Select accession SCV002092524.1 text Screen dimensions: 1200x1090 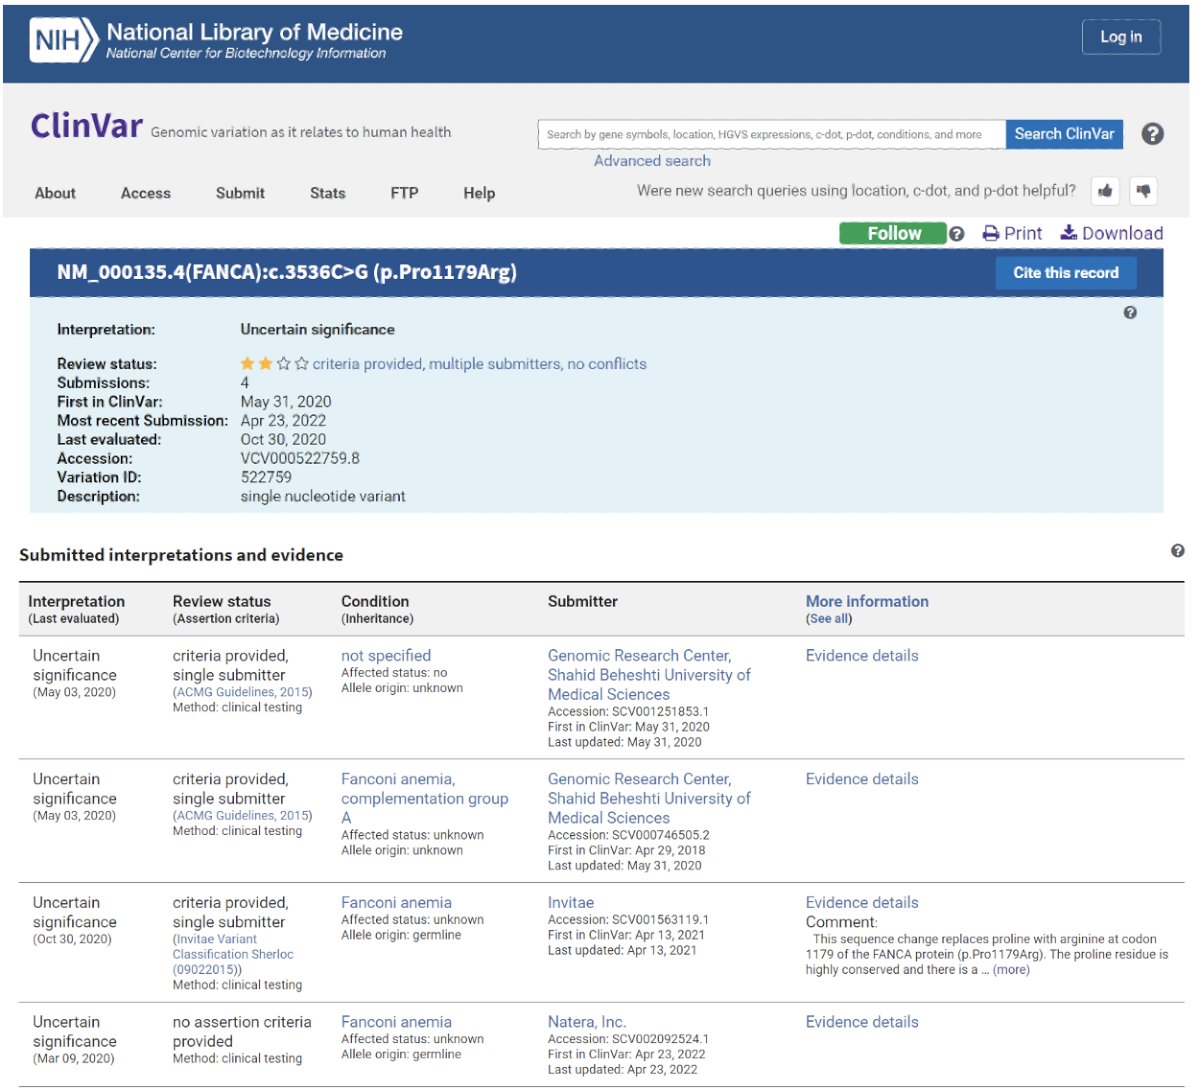(660, 1039)
